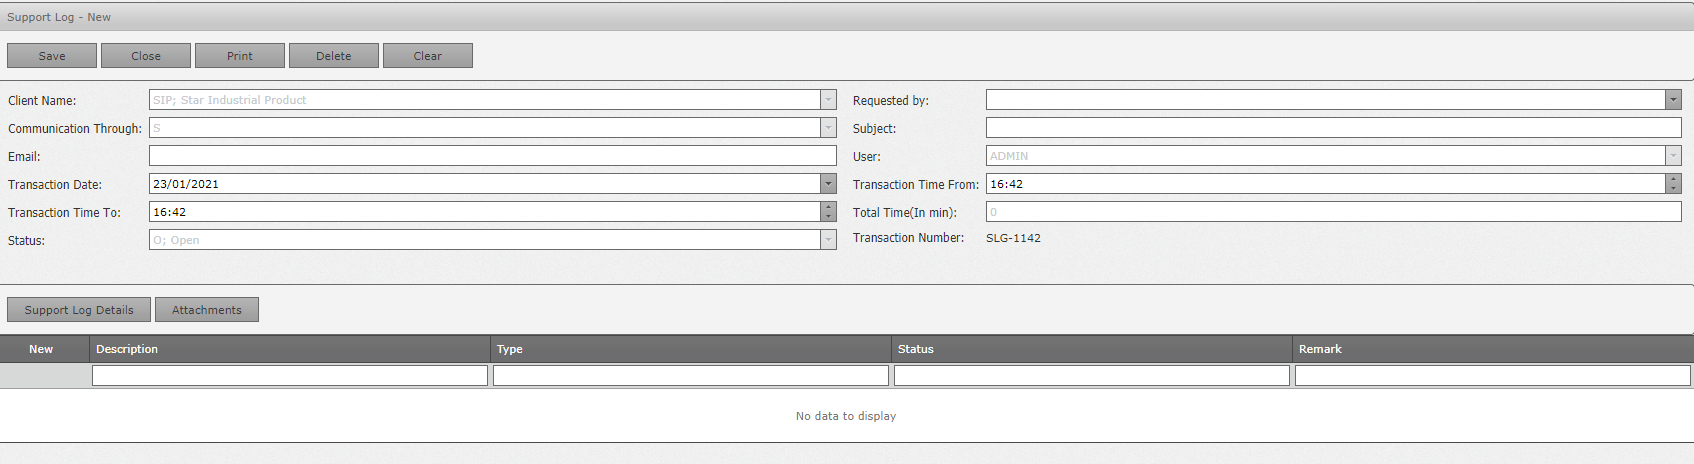This screenshot has width=1694, height=464.
Task: Open the Transaction Date calendar dropdown
Action: click(x=828, y=184)
